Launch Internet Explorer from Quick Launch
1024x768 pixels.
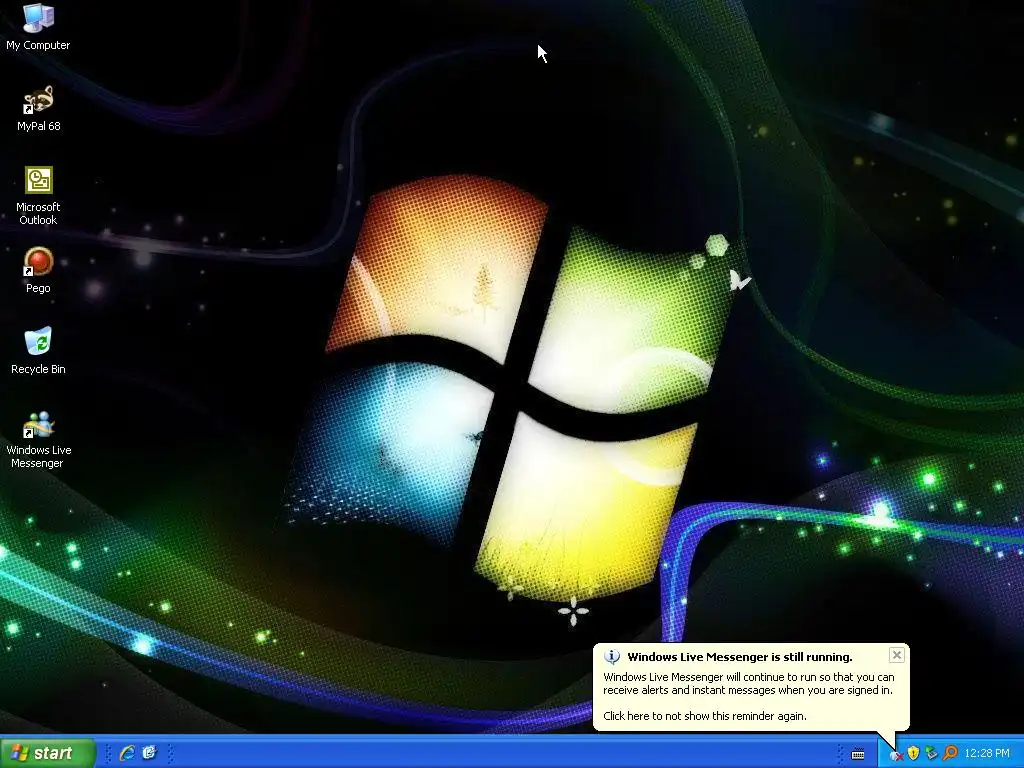coord(127,753)
